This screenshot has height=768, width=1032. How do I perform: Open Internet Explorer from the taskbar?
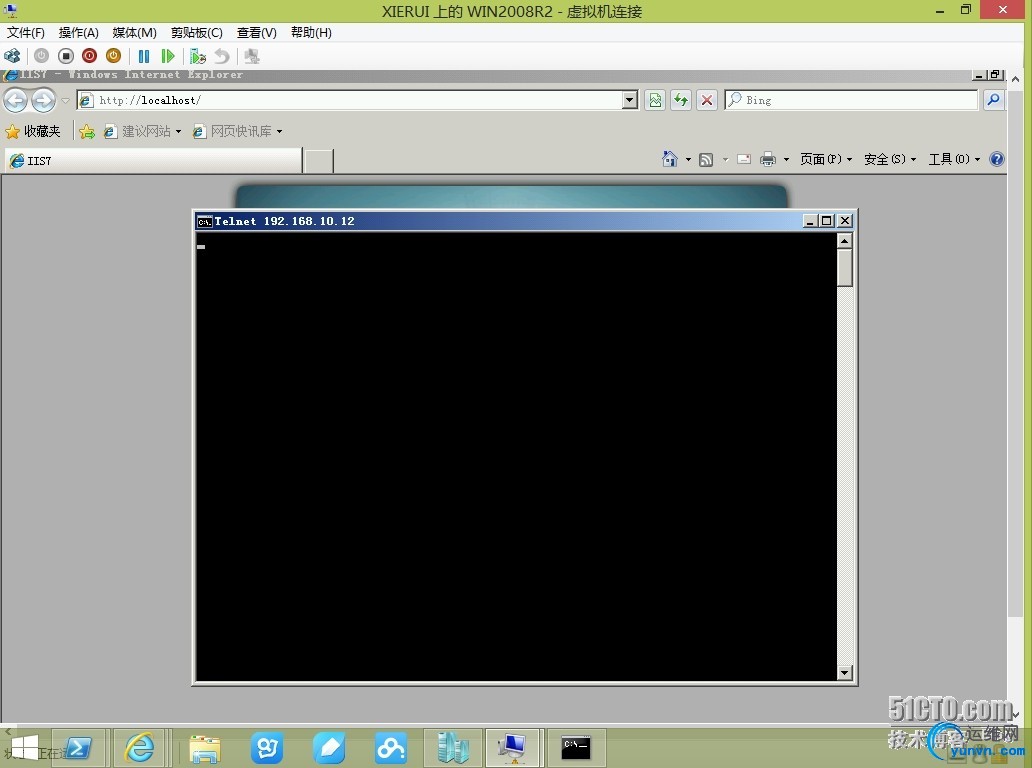[x=140, y=748]
